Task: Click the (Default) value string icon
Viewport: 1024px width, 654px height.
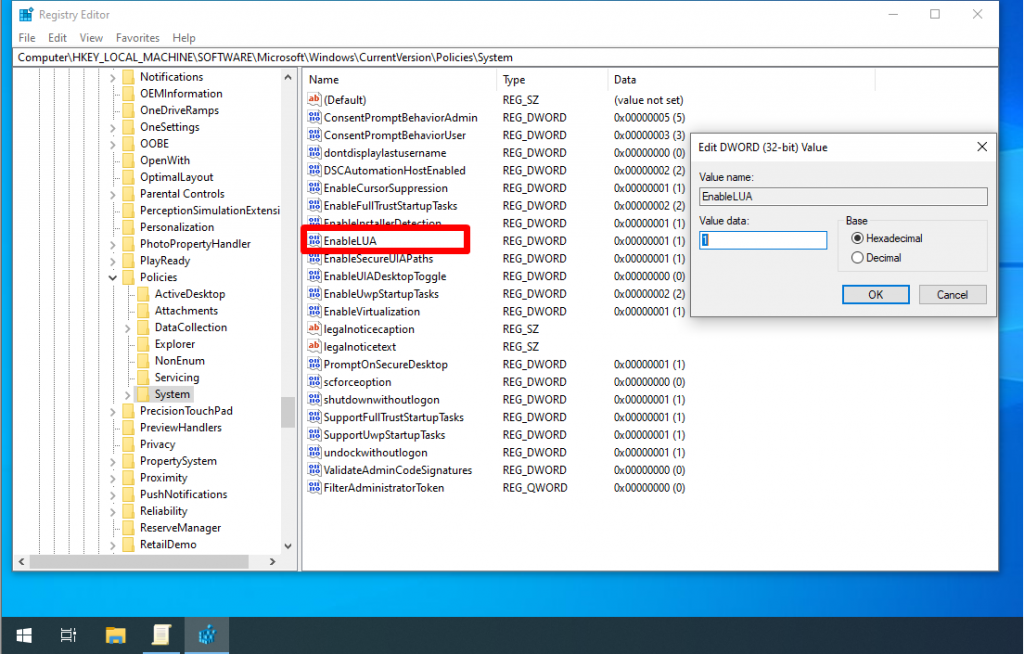Action: [314, 100]
